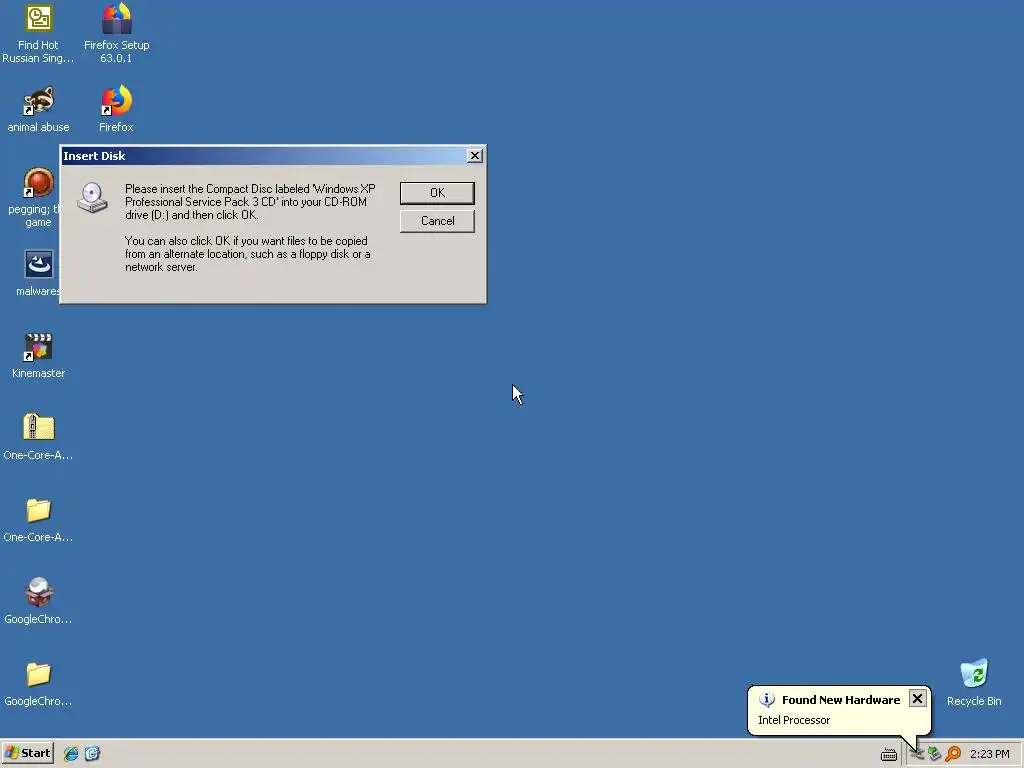Click the Recycle Bin label text
The width and height of the screenshot is (1024, 768).
[974, 701]
